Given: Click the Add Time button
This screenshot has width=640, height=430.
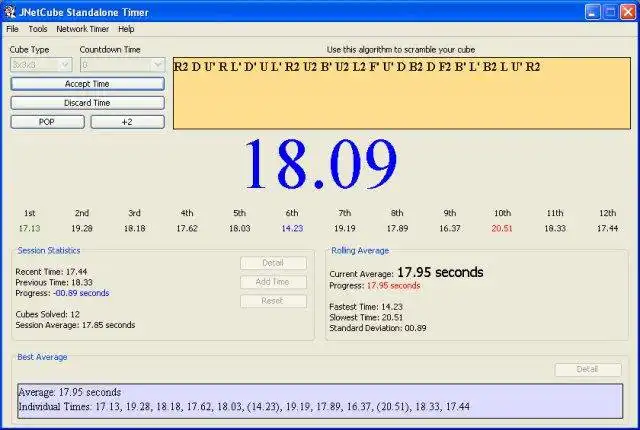Looking at the screenshot, I should pos(273,281).
